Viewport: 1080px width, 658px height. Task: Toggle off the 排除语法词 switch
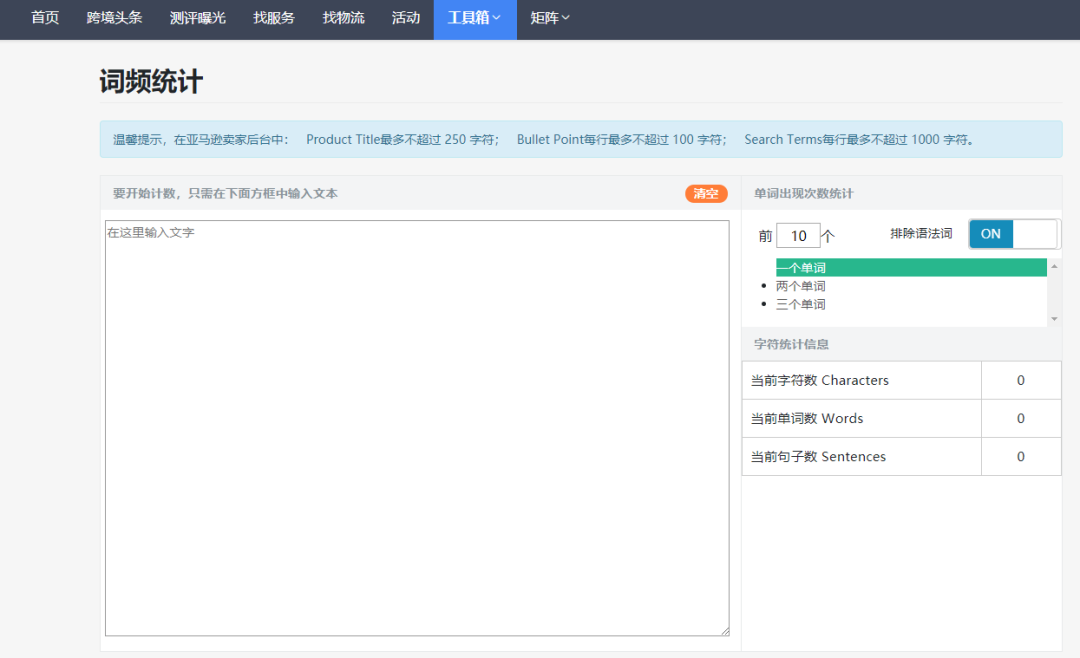click(x=1036, y=233)
